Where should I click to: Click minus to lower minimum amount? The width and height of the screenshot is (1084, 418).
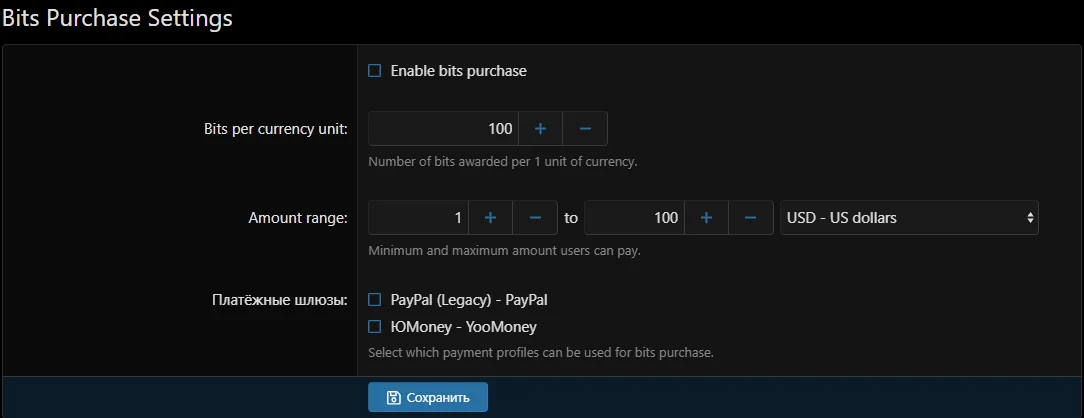pyautogui.click(x=535, y=218)
